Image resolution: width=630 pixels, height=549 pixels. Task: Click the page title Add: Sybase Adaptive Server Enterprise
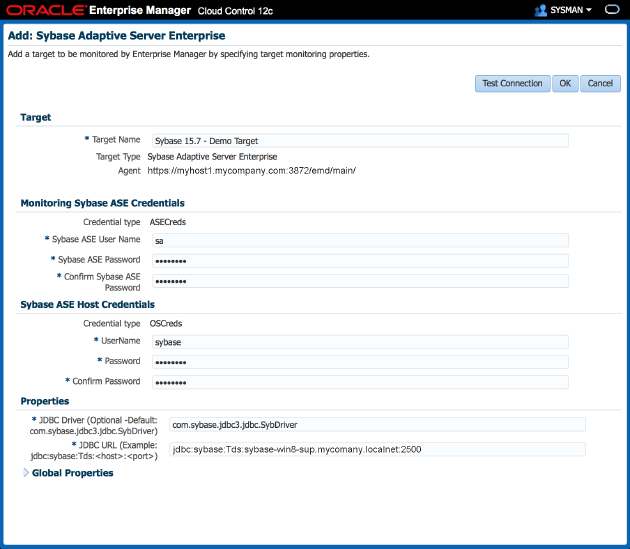click(x=117, y=35)
